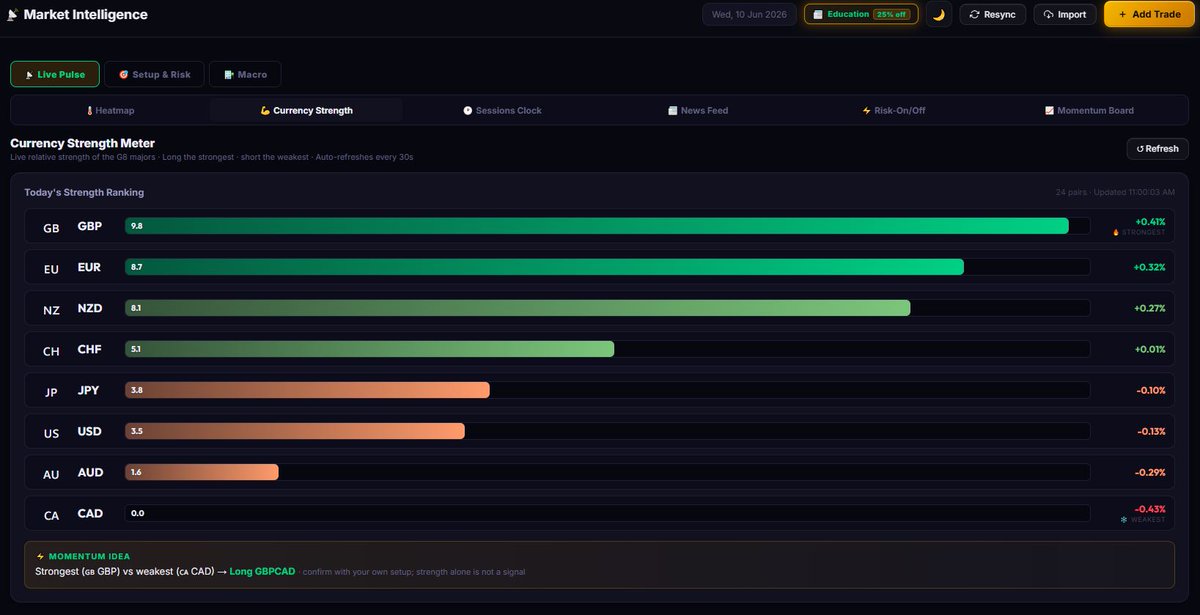
Task: Click the date Wed, 10 Jun 2026
Action: [749, 14]
